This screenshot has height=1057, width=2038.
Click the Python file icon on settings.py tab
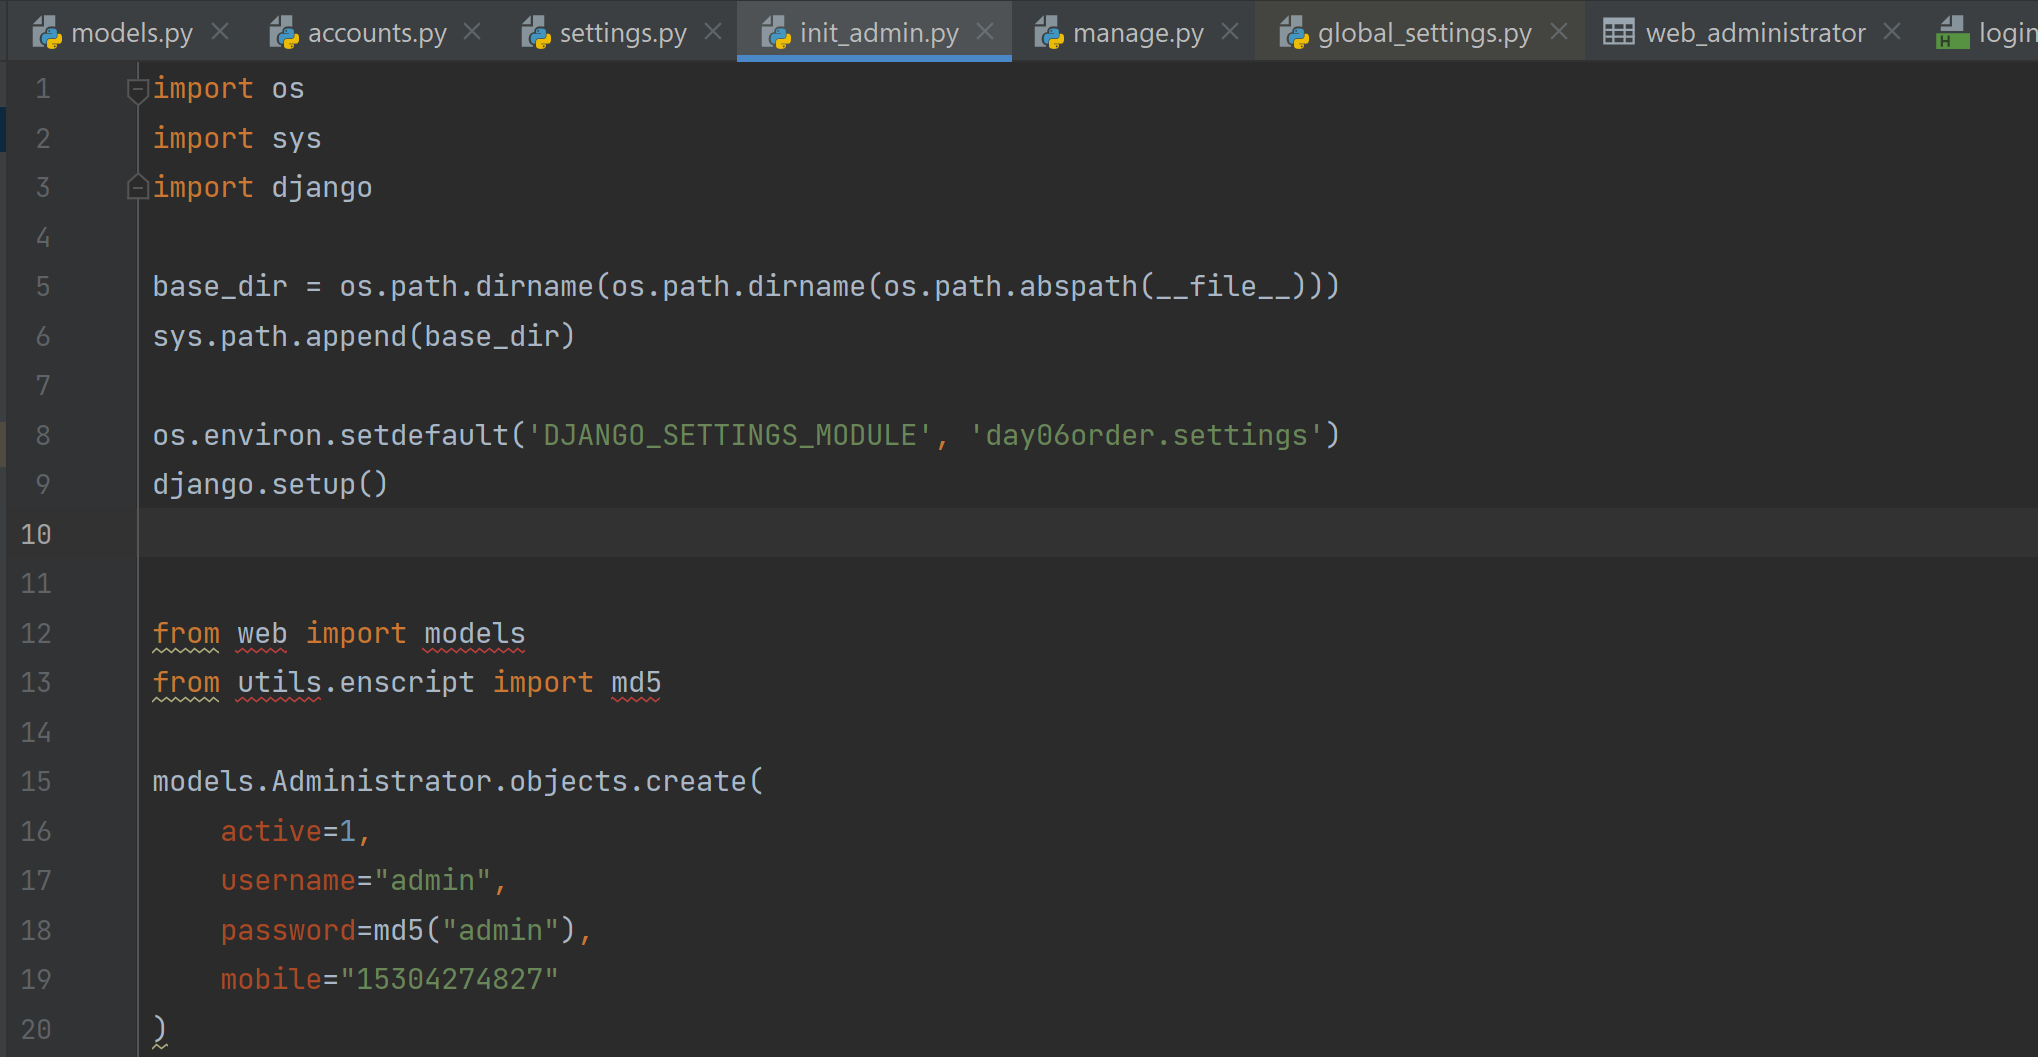(536, 33)
